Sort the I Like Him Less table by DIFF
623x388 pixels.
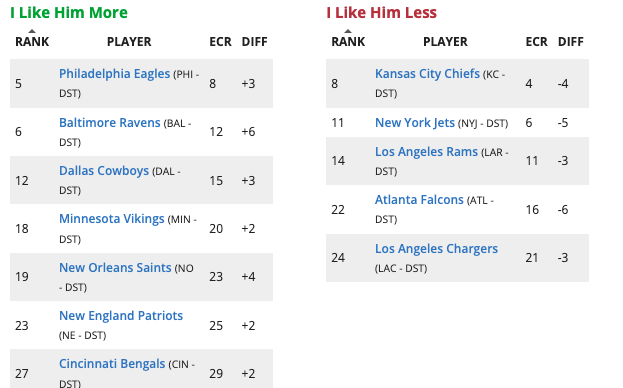(571, 42)
